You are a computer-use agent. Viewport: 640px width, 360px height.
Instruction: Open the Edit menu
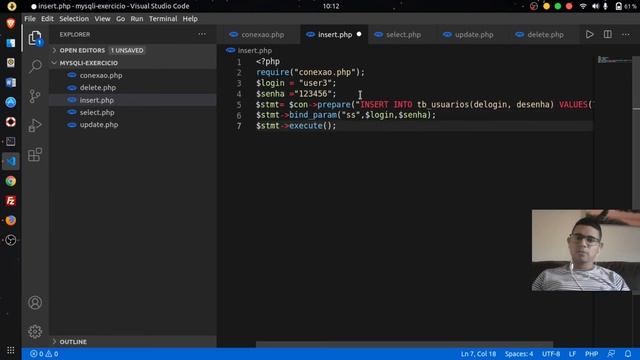coord(47,19)
